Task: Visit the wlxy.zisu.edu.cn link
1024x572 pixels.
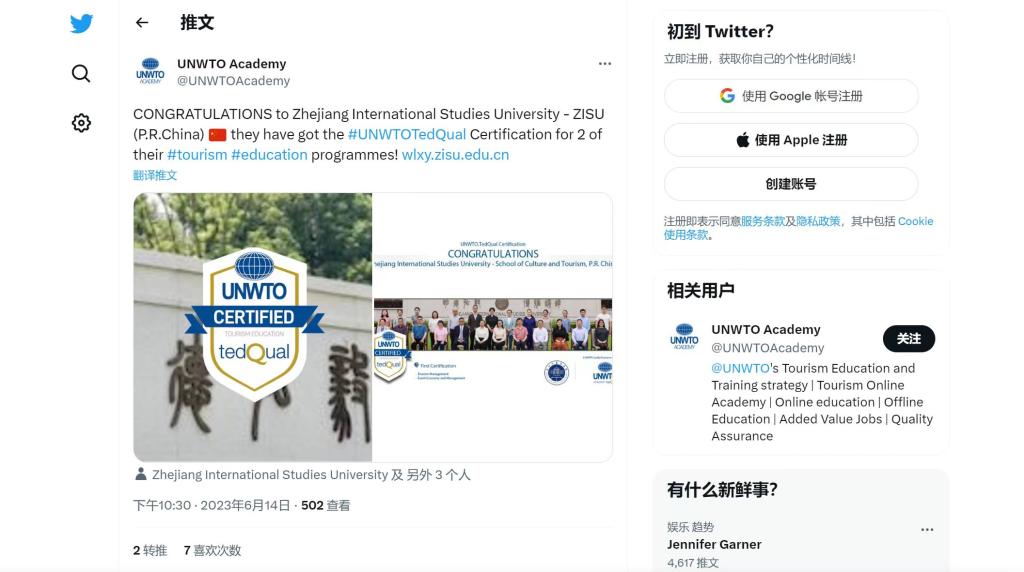Action: 455,155
